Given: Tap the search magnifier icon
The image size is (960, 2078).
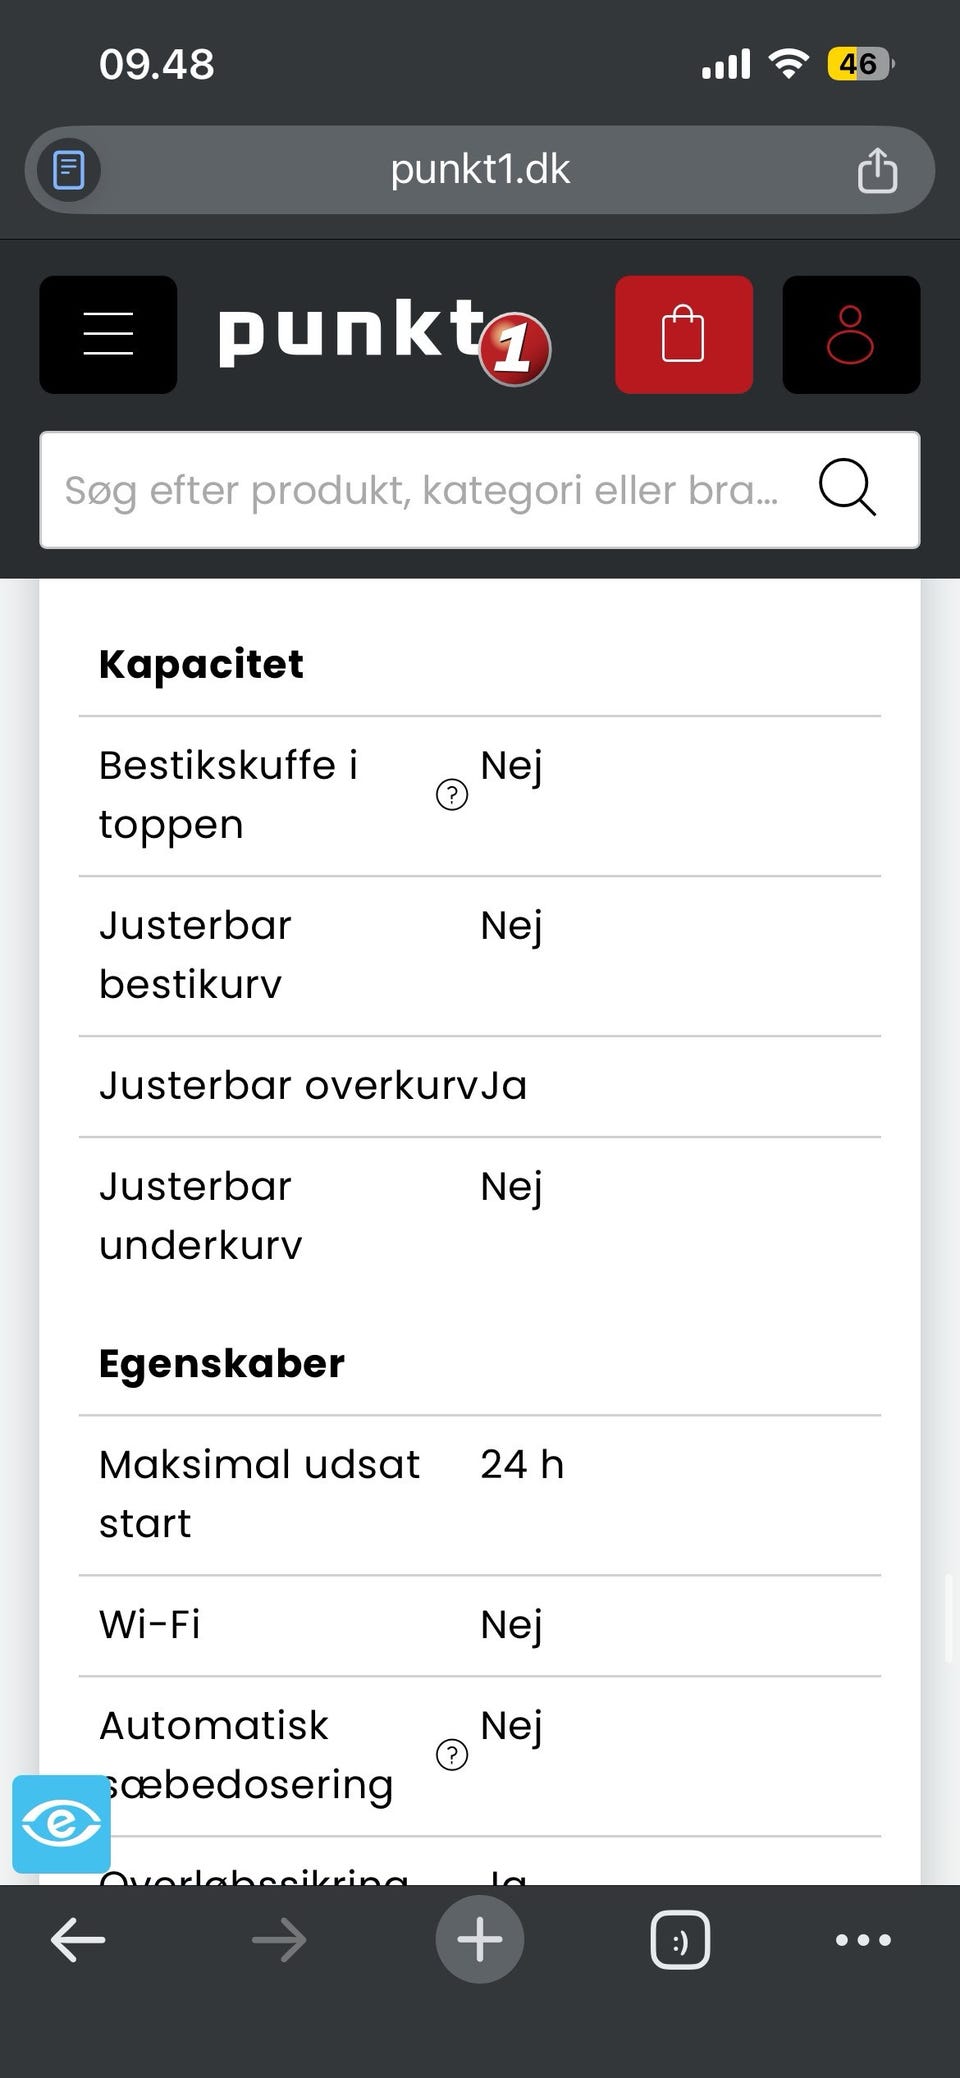Looking at the screenshot, I should point(847,488).
